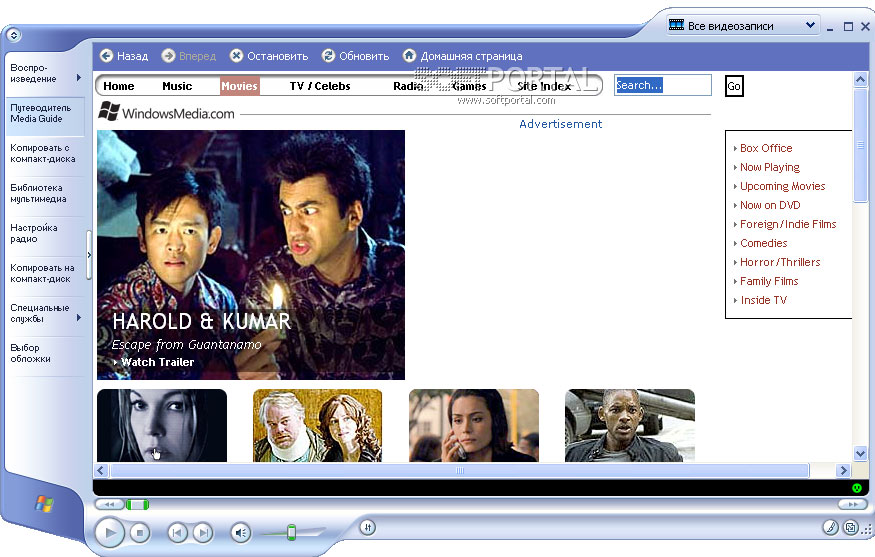Click the horizontal scrollbar left arrow
The width and height of the screenshot is (875, 557).
click(101, 470)
